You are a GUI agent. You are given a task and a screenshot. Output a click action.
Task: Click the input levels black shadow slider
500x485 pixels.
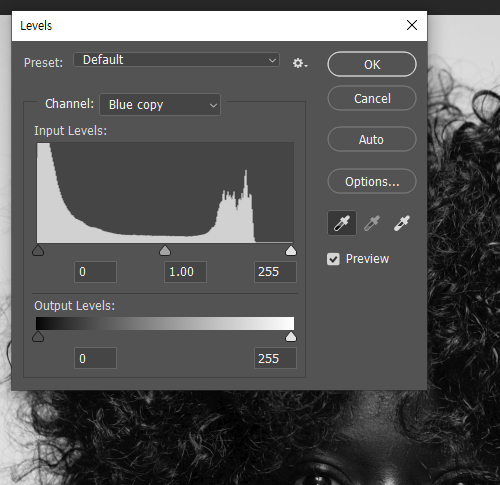[38, 251]
